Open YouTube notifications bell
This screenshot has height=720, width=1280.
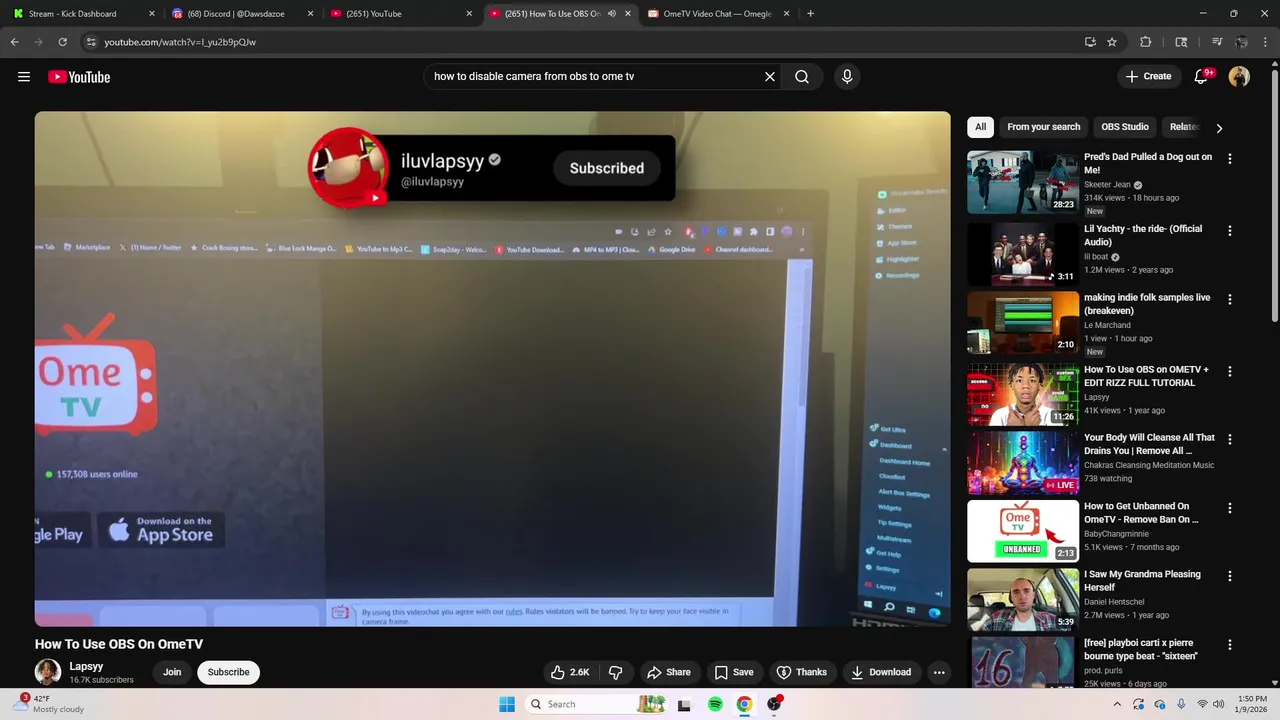pyautogui.click(x=1202, y=76)
